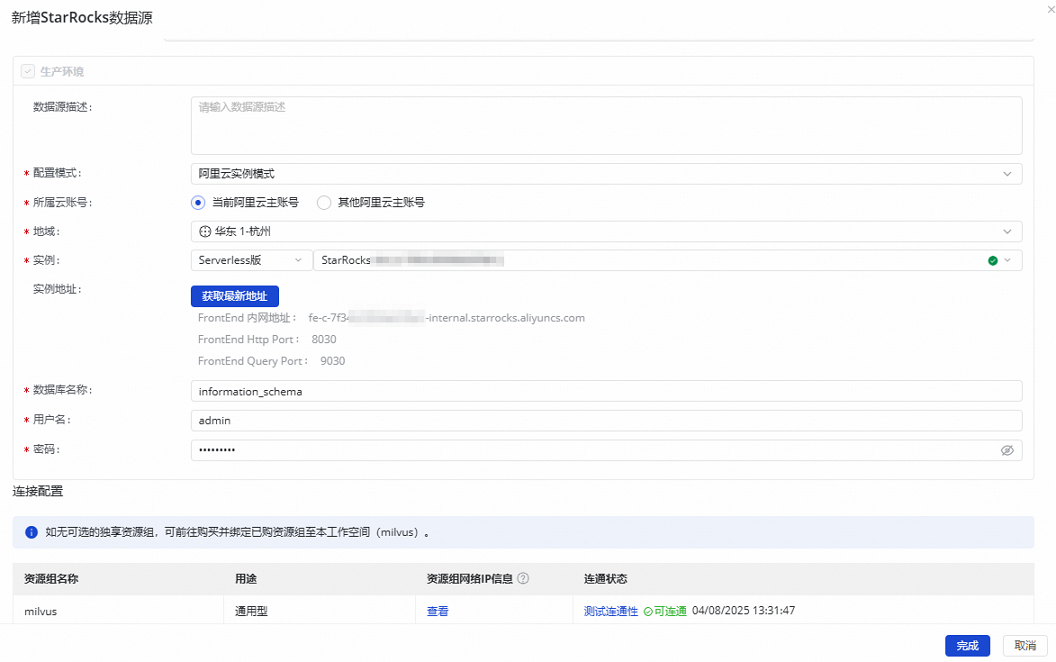Toggle the password visibility eye icon
Image resolution: width=1056 pixels, height=662 pixels.
tap(1008, 450)
